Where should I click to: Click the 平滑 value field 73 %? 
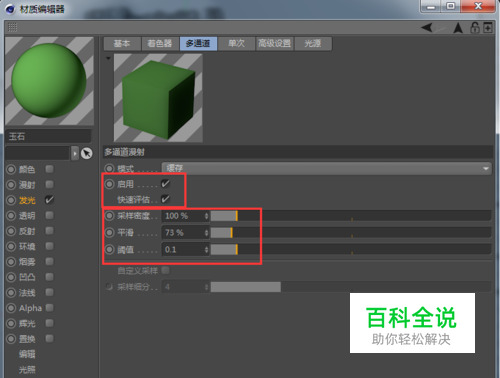pyautogui.click(x=183, y=232)
